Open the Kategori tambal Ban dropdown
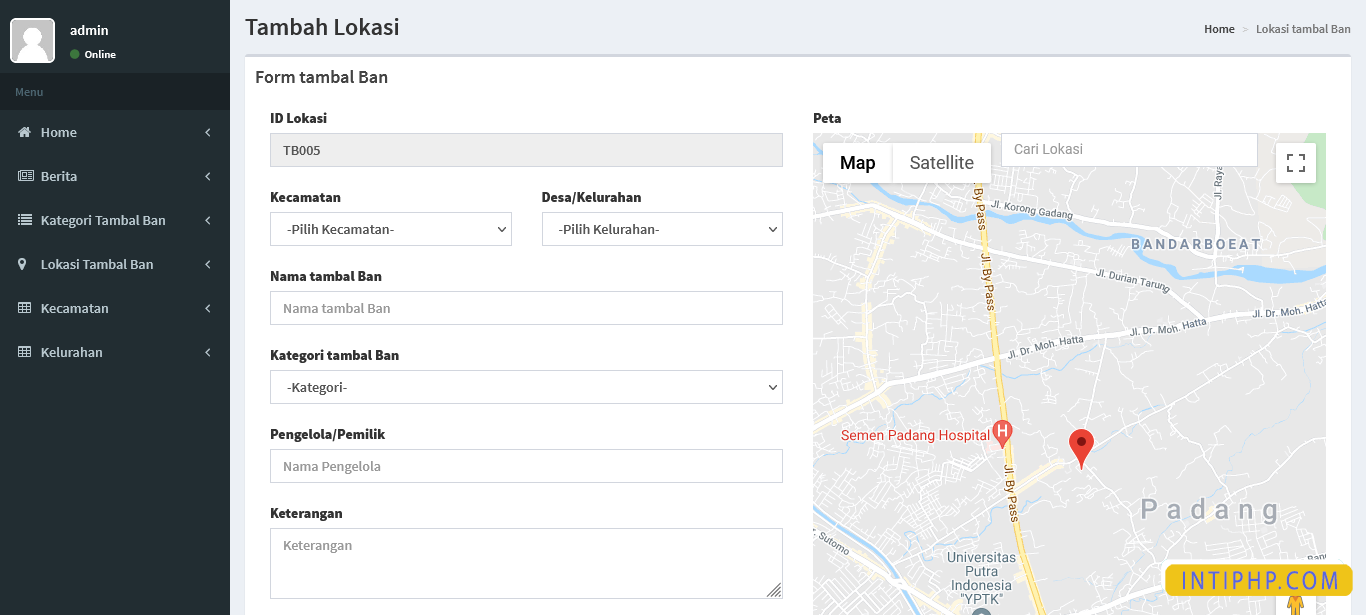1366x615 pixels. click(526, 387)
